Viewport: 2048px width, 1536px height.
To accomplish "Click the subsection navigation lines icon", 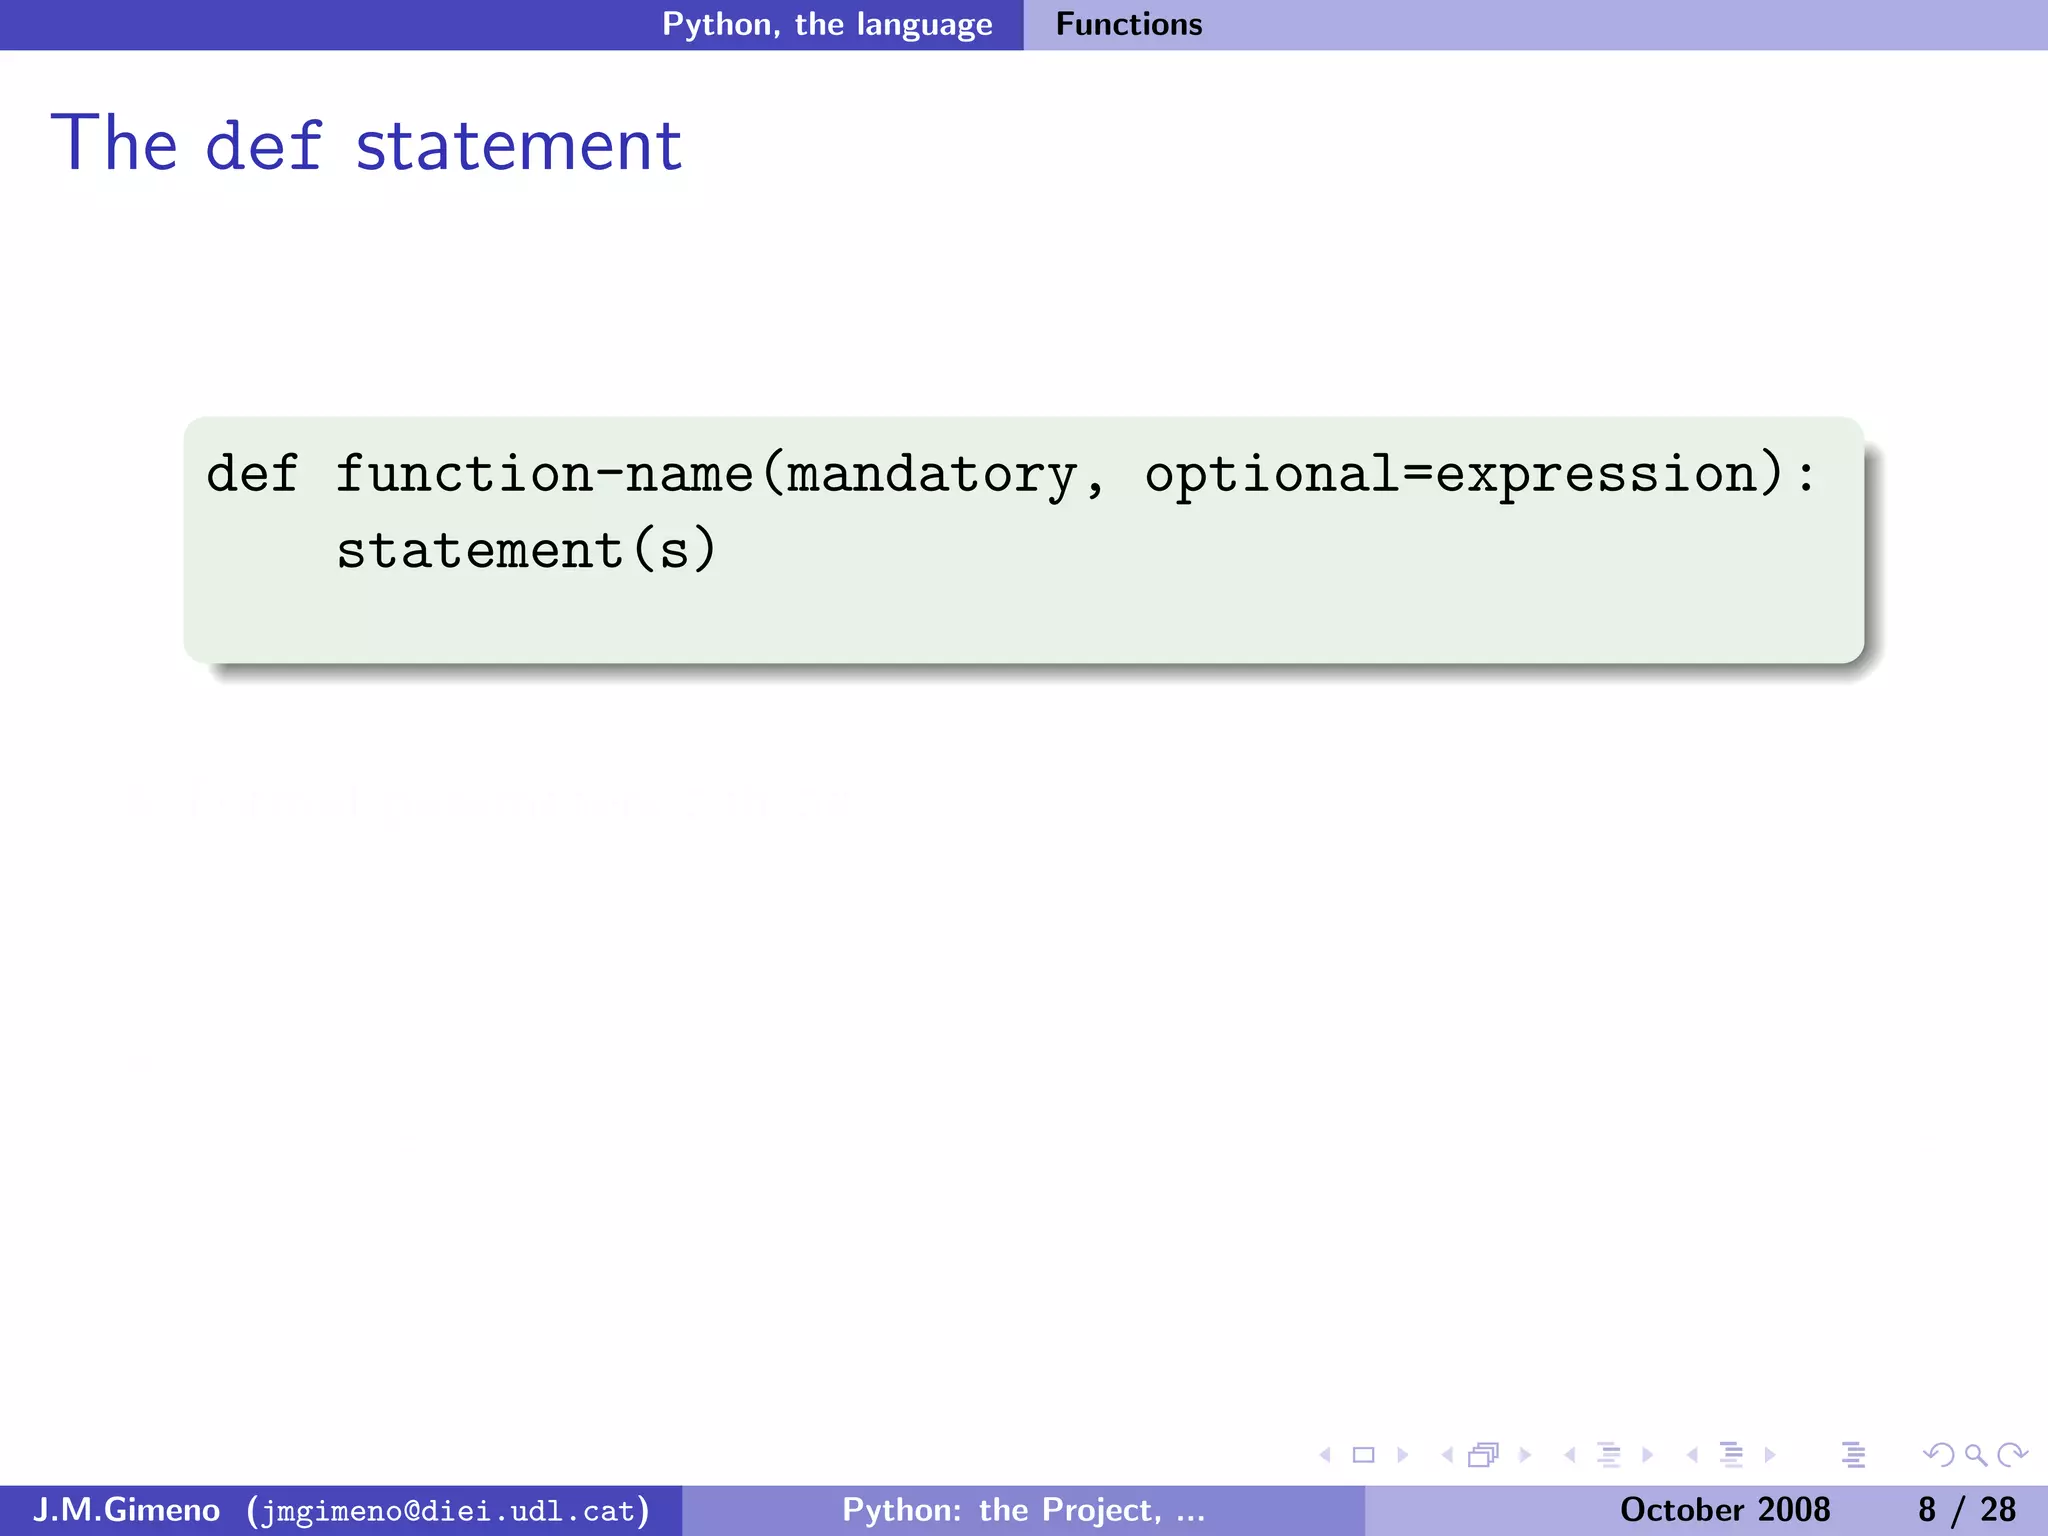I will point(1609,1455).
